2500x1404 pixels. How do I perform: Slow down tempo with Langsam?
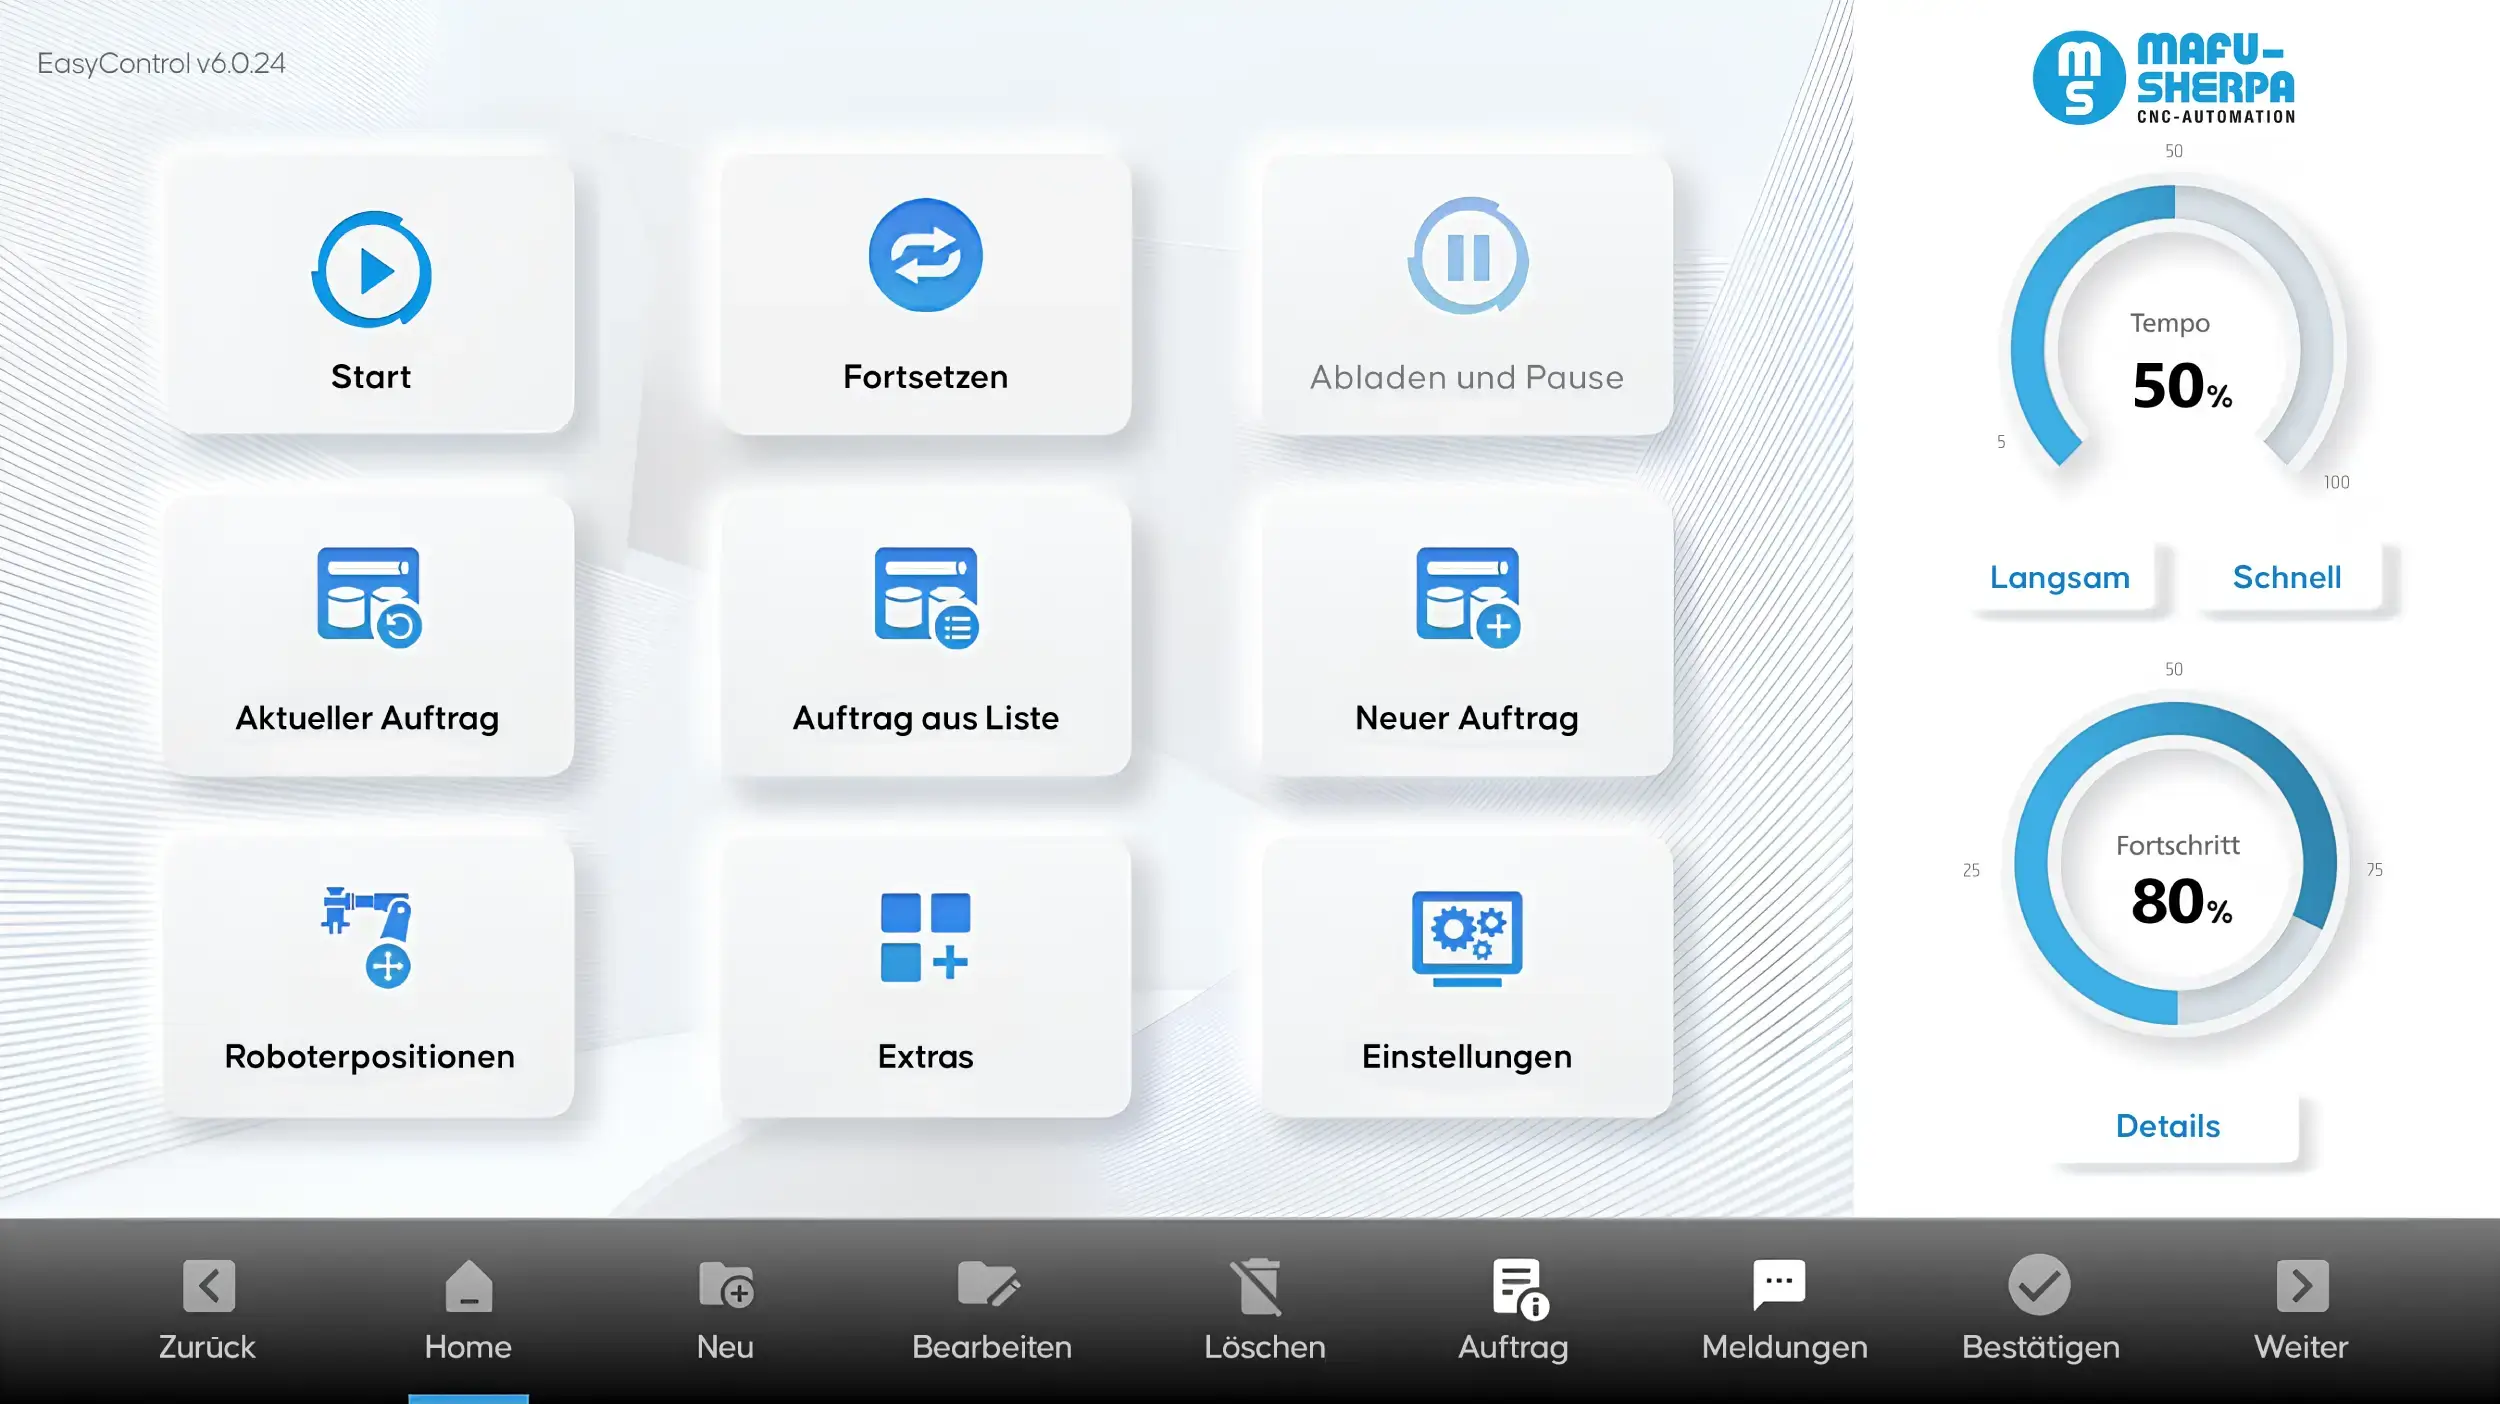2060,578
